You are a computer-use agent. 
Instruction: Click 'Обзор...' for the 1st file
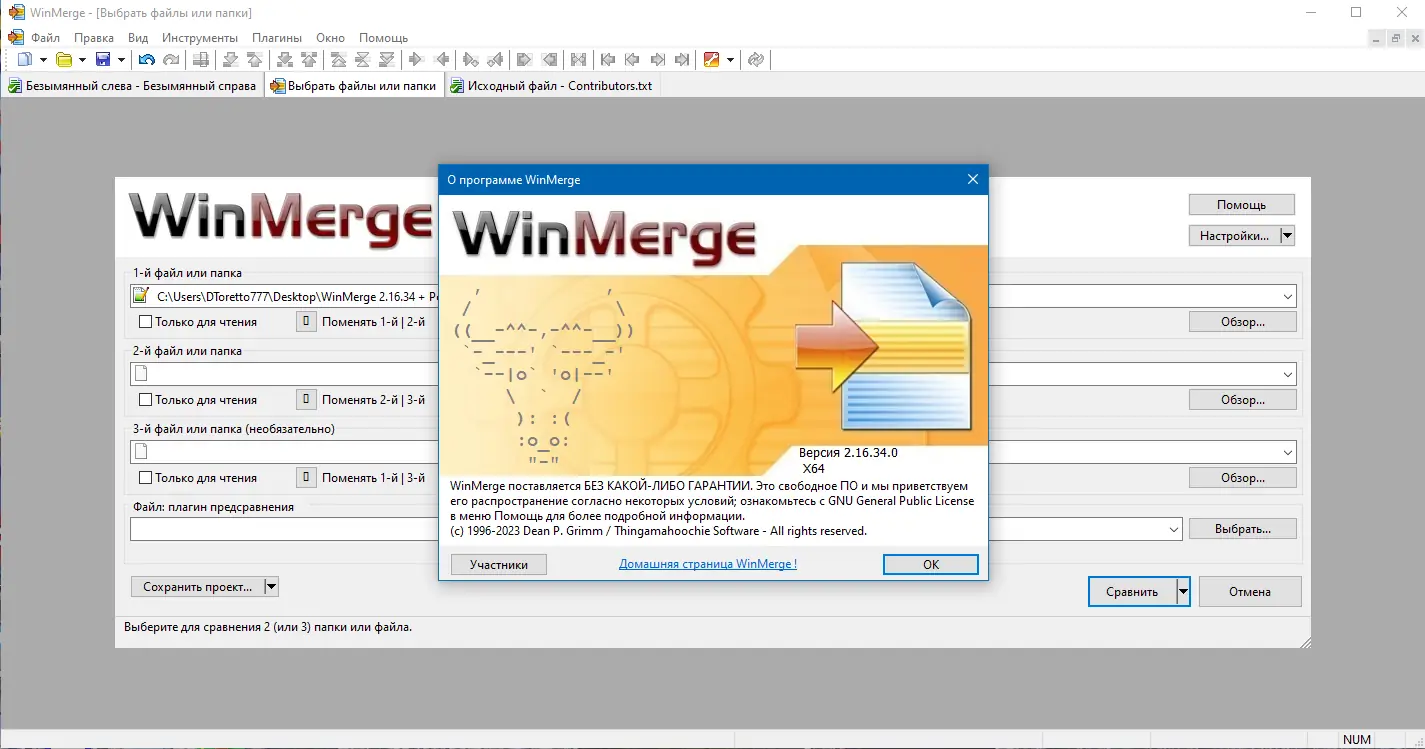[1243, 322]
